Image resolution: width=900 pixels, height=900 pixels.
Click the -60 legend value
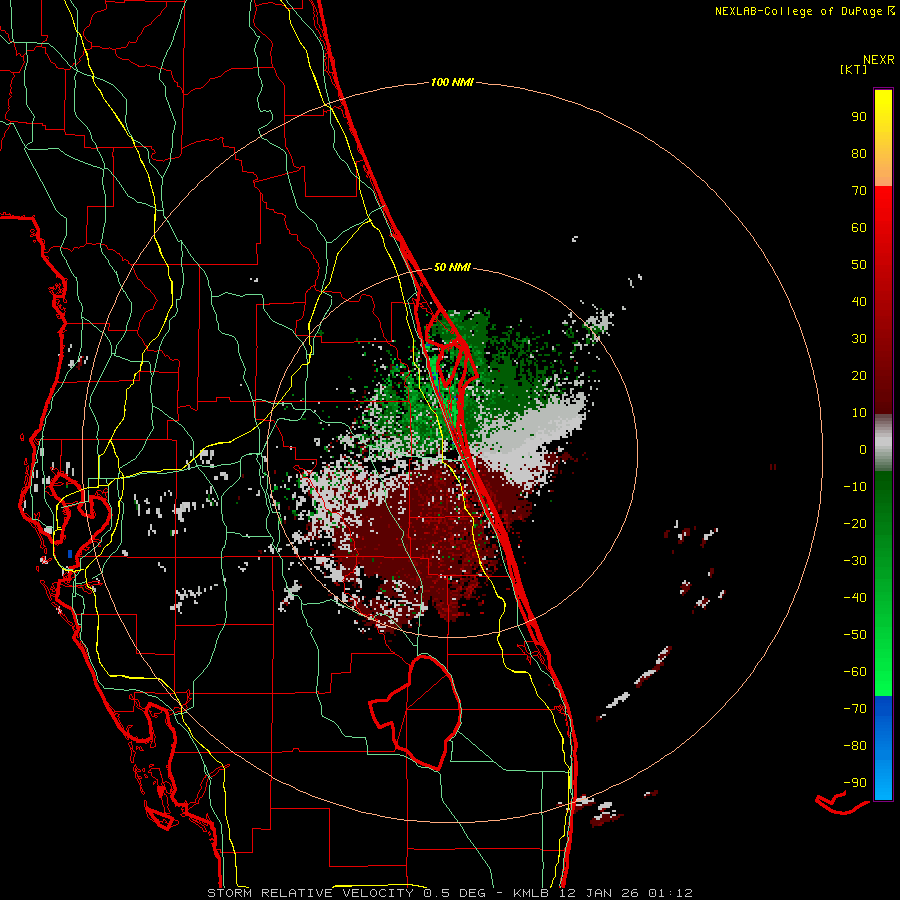855,672
